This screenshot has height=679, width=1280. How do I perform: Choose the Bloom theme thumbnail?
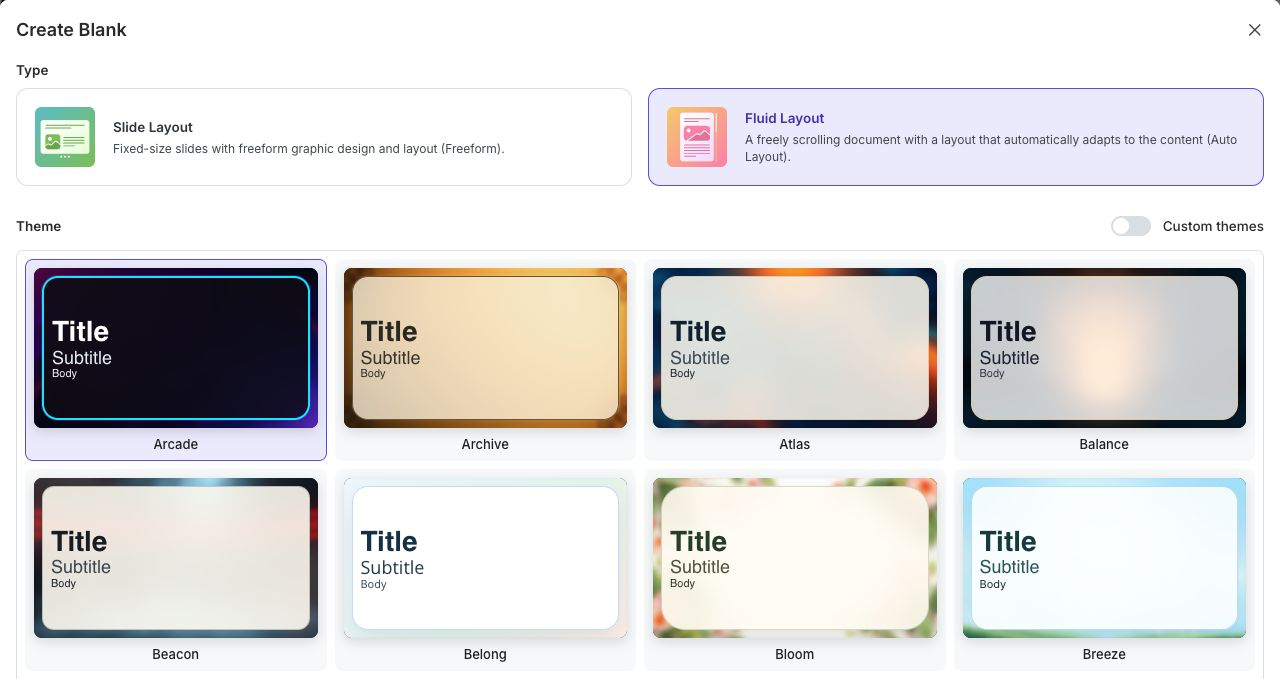pos(795,558)
